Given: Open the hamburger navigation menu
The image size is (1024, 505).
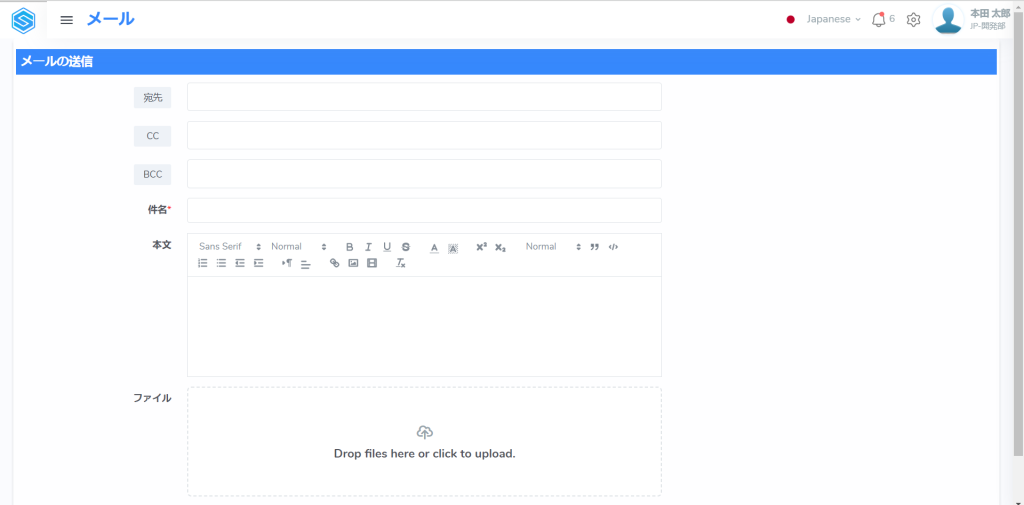Looking at the screenshot, I should (x=67, y=20).
